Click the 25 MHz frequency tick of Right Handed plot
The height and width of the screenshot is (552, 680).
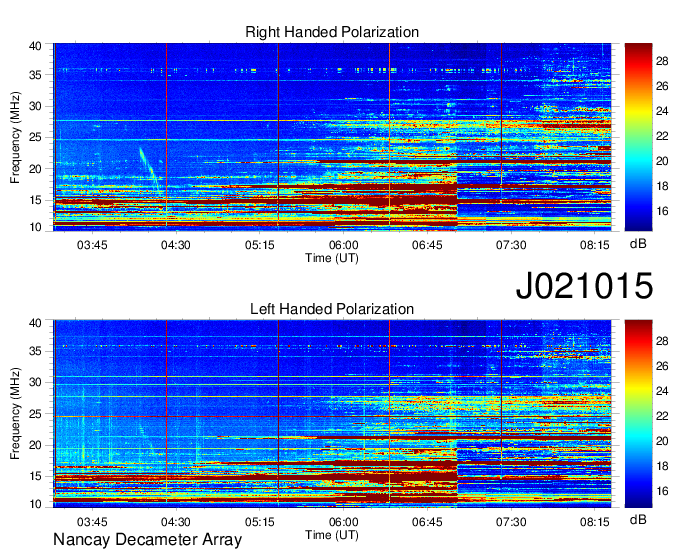tap(36, 137)
